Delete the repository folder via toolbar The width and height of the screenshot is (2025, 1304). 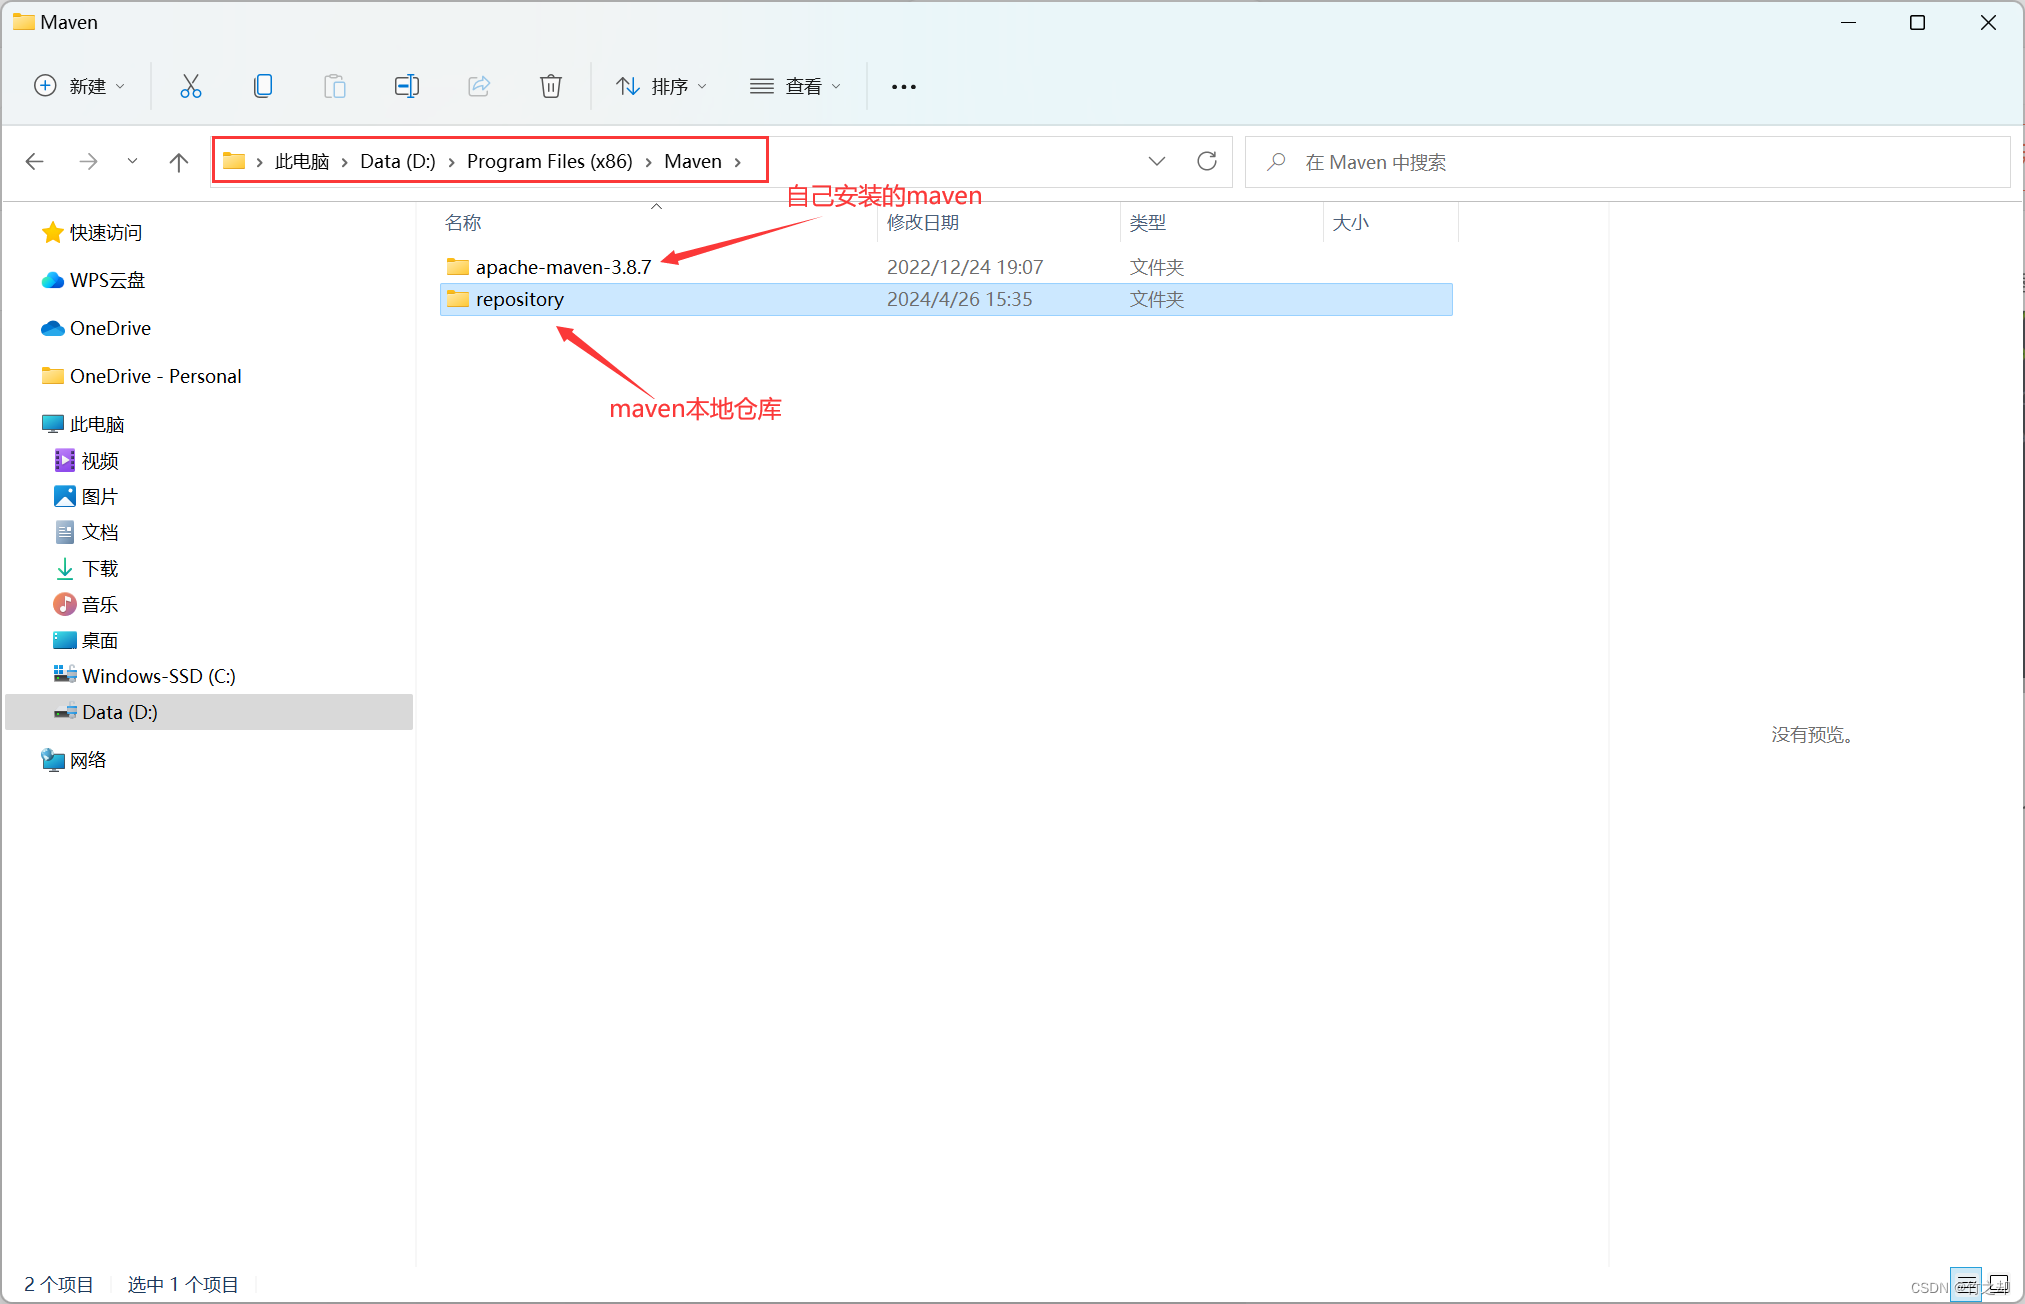click(551, 86)
